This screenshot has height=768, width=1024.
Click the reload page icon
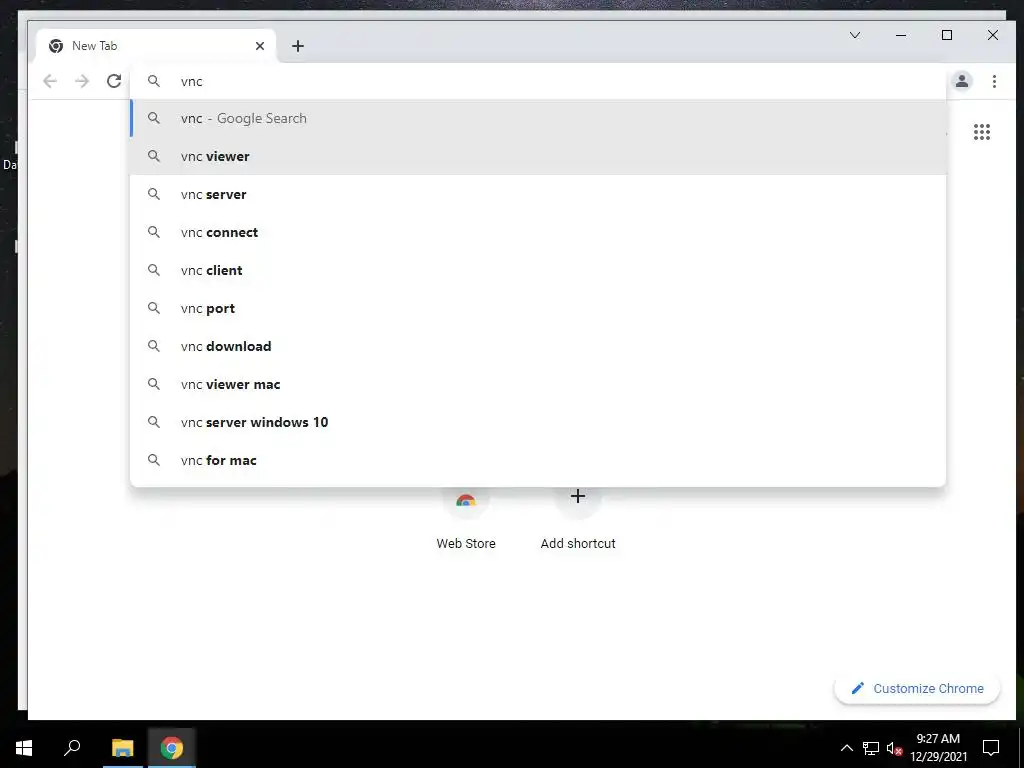click(114, 81)
